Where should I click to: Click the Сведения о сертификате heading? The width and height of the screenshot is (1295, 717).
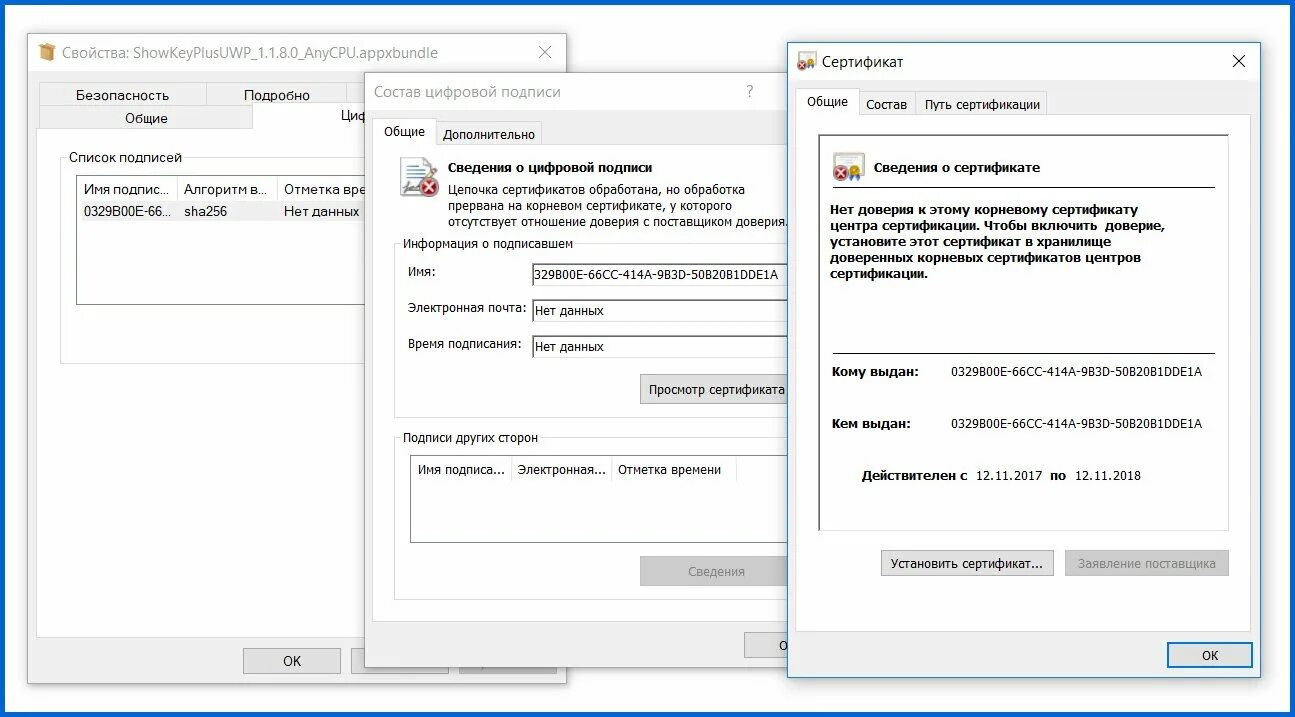tap(957, 168)
